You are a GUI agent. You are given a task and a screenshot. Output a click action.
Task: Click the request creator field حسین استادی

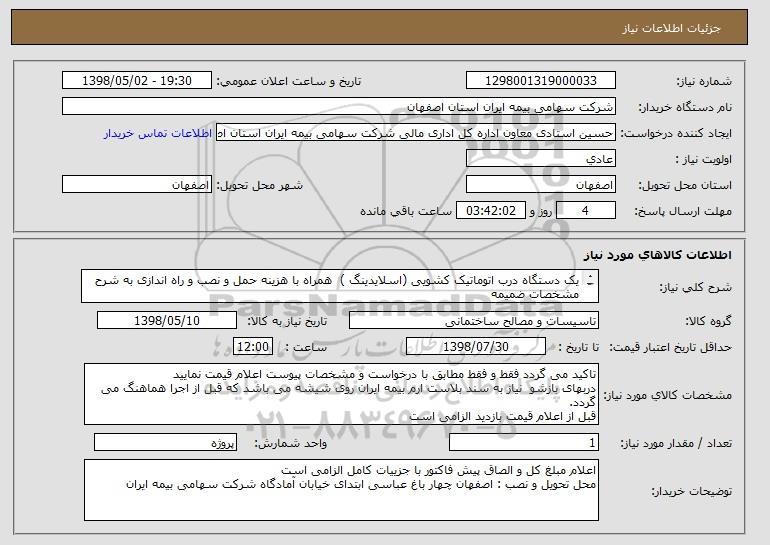[x=416, y=133]
